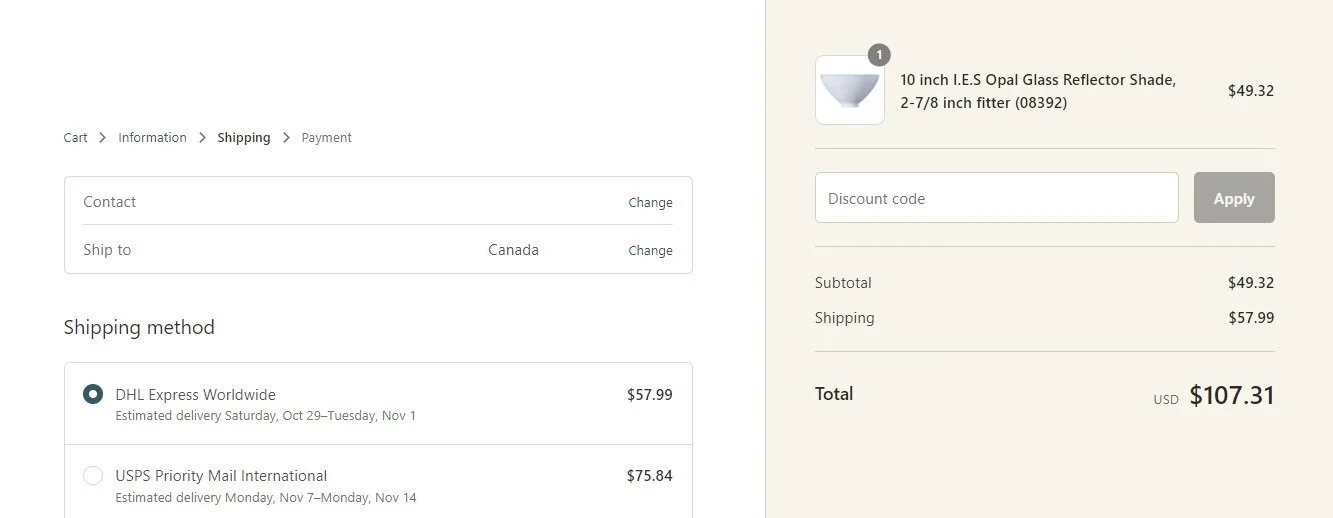This screenshot has width=1333, height=518.
Task: Choose USPS Priority Mail International radio
Action: pyautogui.click(x=93, y=475)
